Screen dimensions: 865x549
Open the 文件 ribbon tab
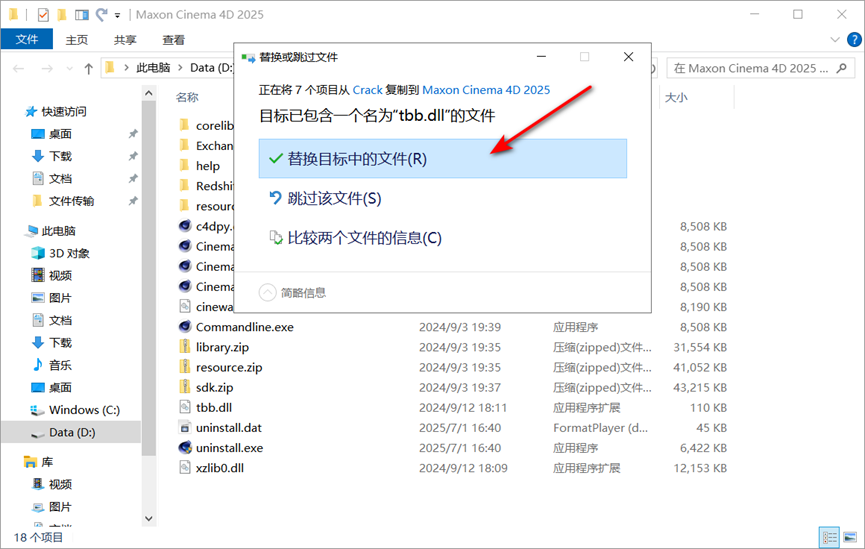point(26,39)
